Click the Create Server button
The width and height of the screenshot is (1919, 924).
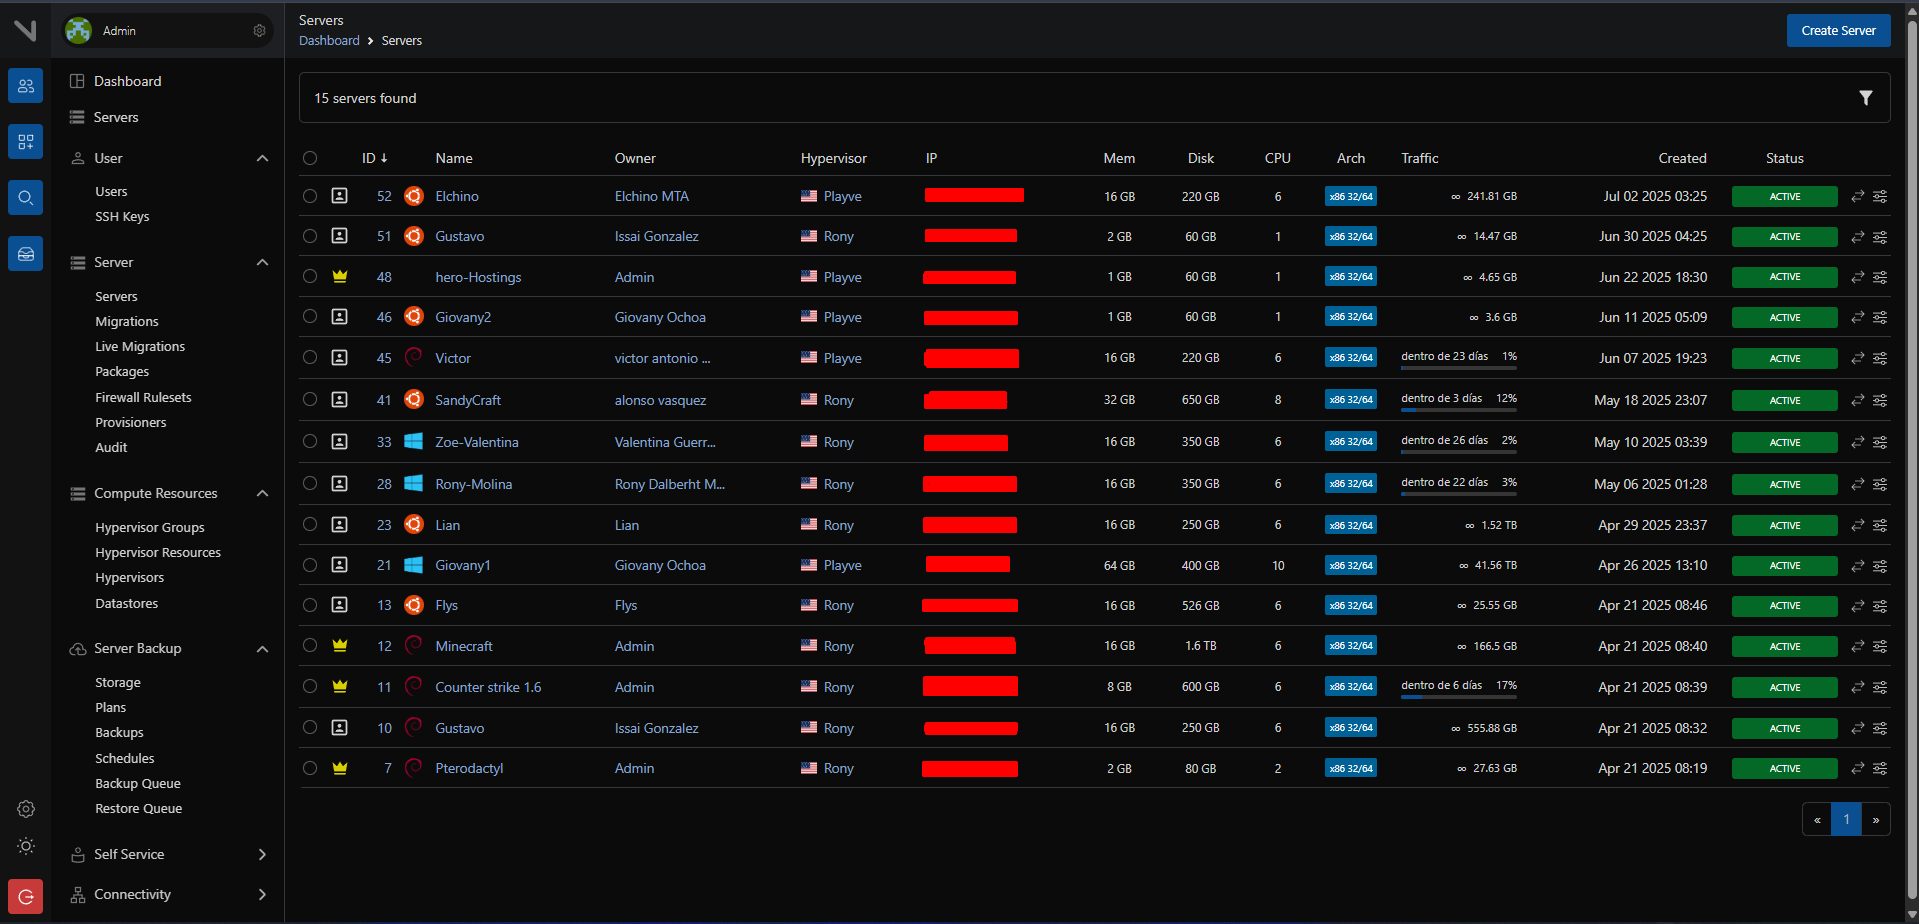pos(1837,31)
